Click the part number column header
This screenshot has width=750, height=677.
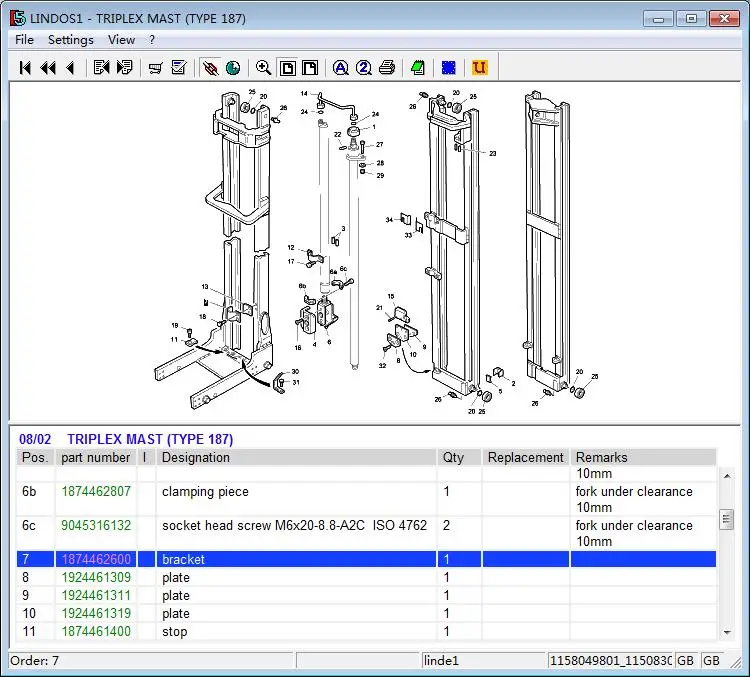[x=96, y=457]
